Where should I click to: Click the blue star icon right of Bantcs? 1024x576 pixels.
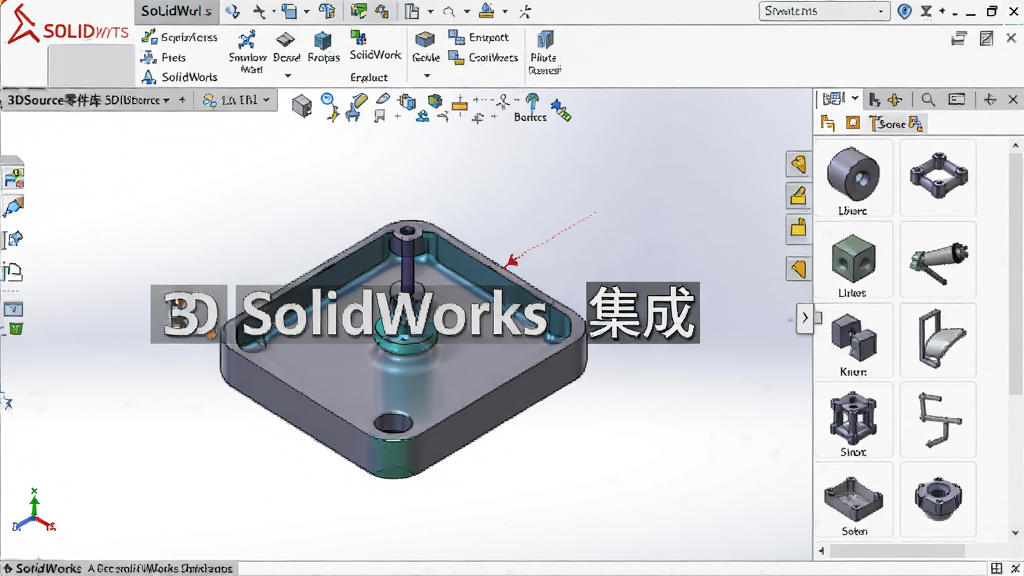tap(561, 110)
